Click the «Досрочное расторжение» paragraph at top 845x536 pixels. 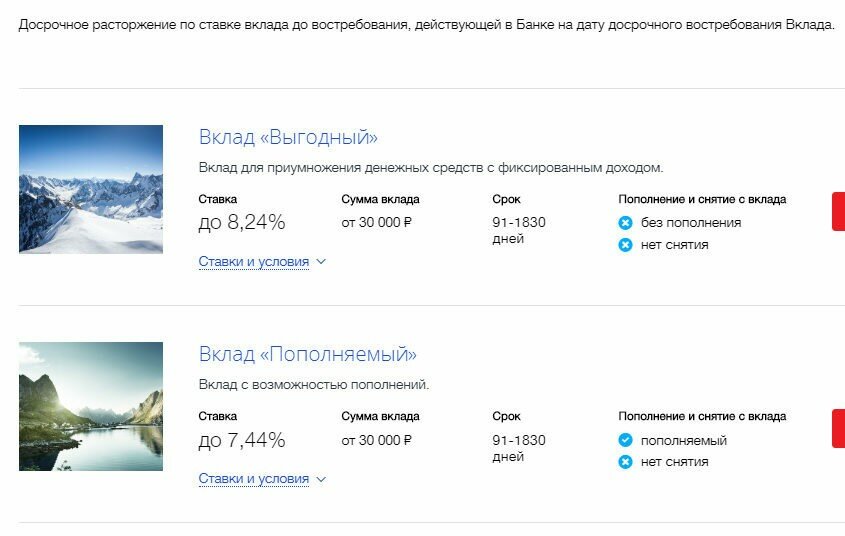426,24
